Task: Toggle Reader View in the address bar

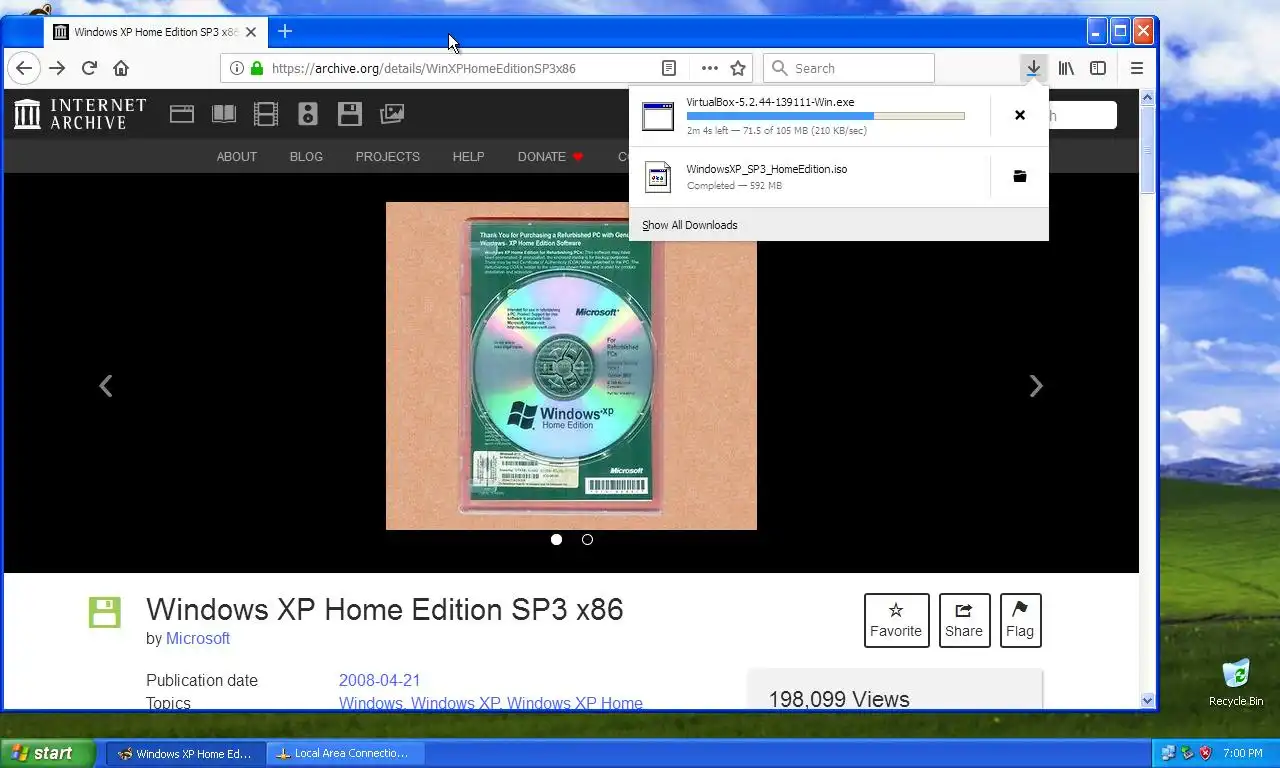Action: click(x=669, y=68)
